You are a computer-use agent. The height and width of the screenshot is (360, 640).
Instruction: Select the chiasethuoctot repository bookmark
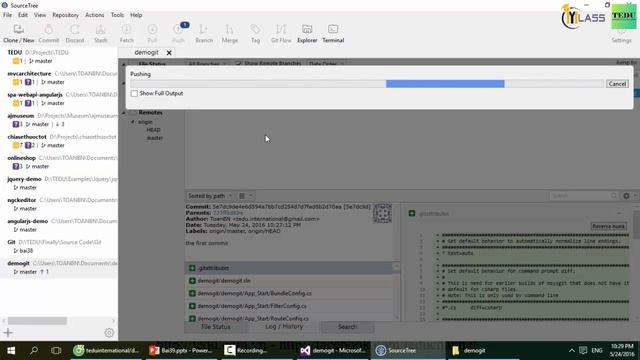pyautogui.click(x=59, y=141)
